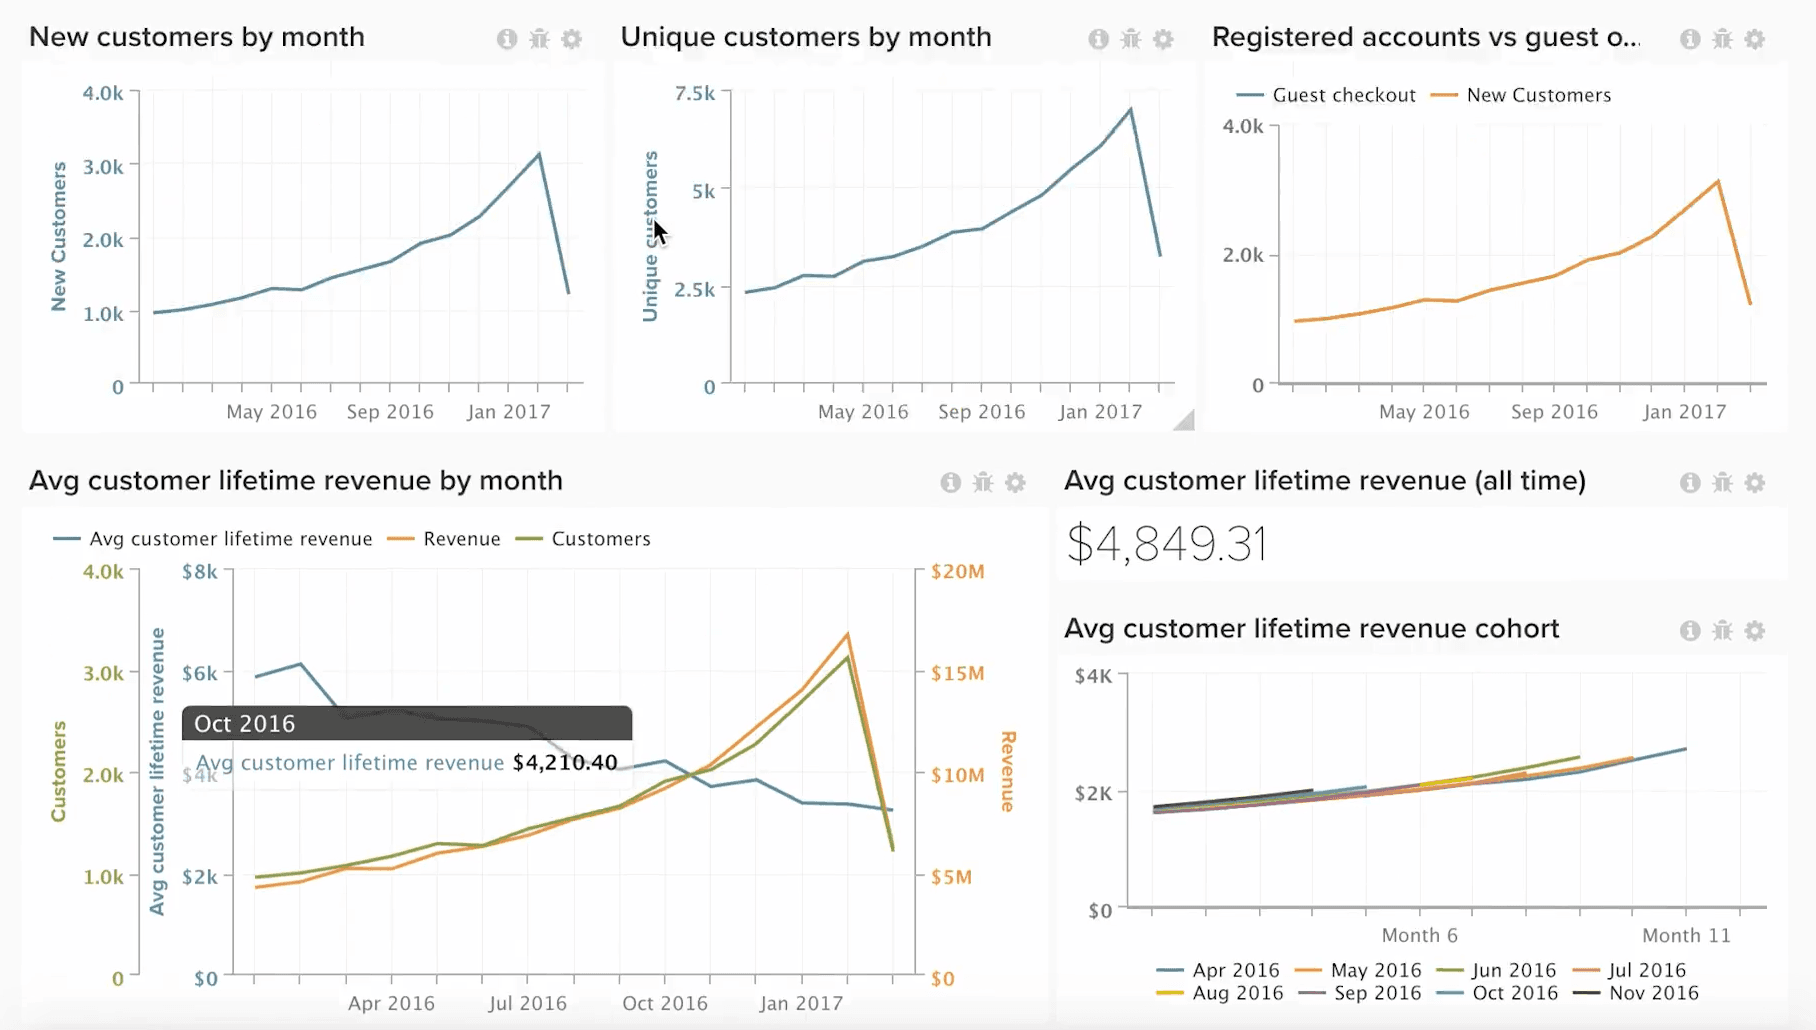Toggle Oct 2016 cohort in legend
Image resolution: width=1816 pixels, height=1030 pixels.
[1497, 993]
